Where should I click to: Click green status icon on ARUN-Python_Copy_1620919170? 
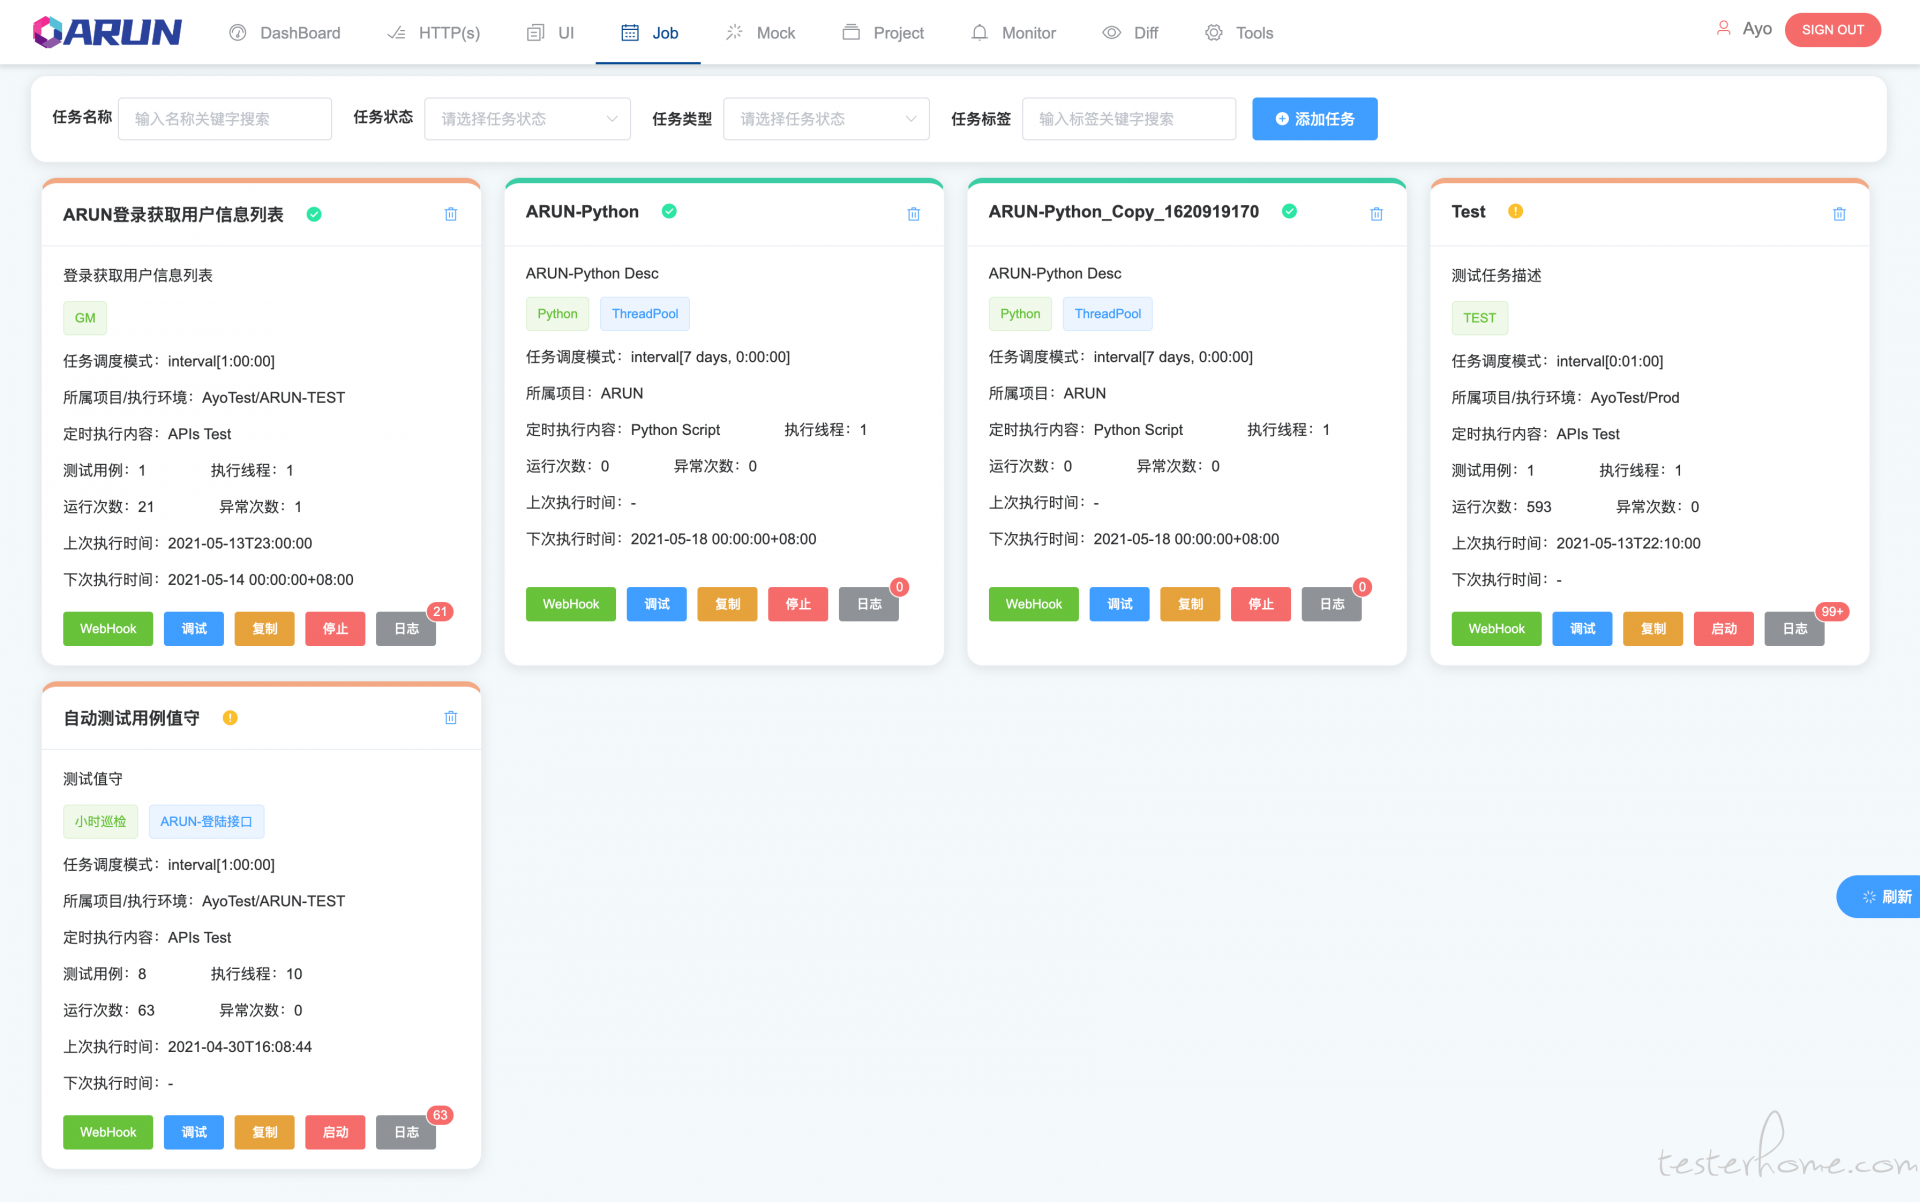(x=1289, y=211)
